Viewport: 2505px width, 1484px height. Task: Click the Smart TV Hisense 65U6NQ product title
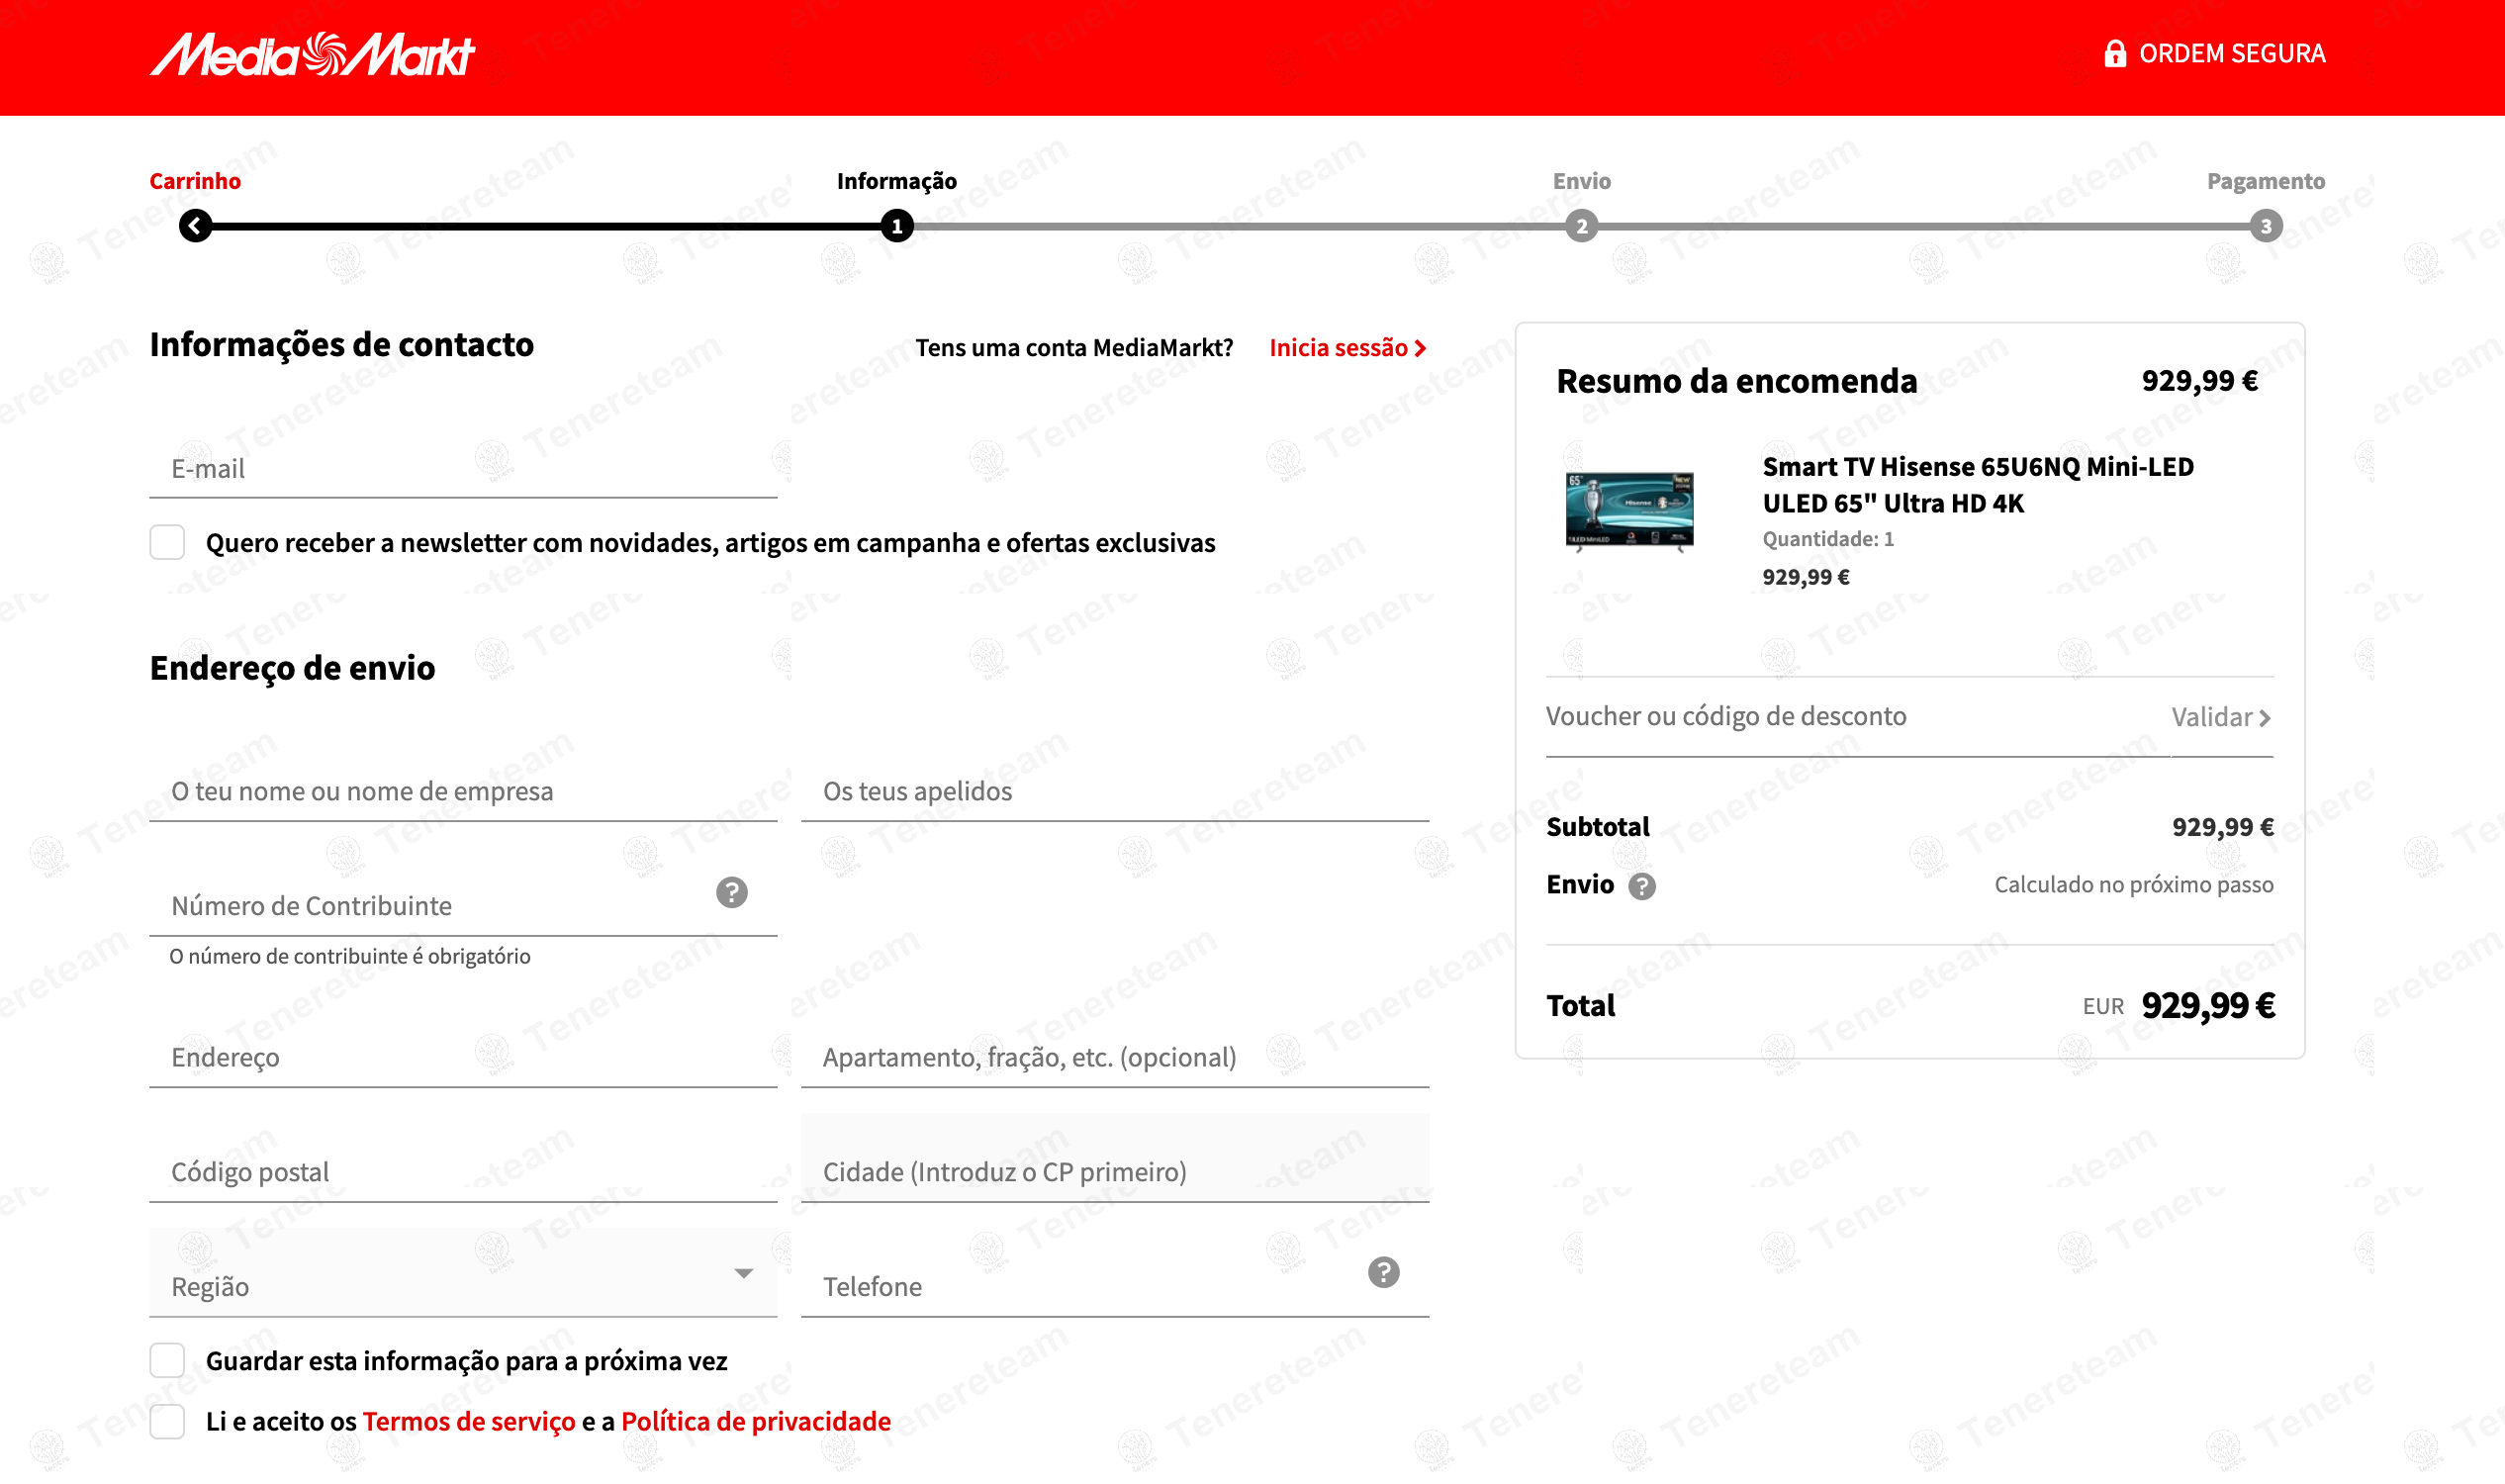coord(1977,485)
